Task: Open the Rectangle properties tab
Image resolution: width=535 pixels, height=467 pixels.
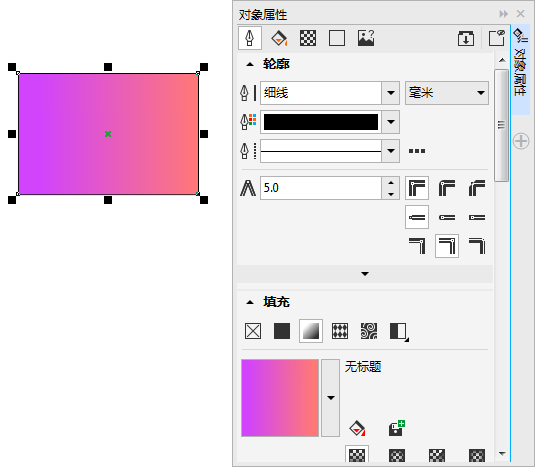Action: click(337, 38)
